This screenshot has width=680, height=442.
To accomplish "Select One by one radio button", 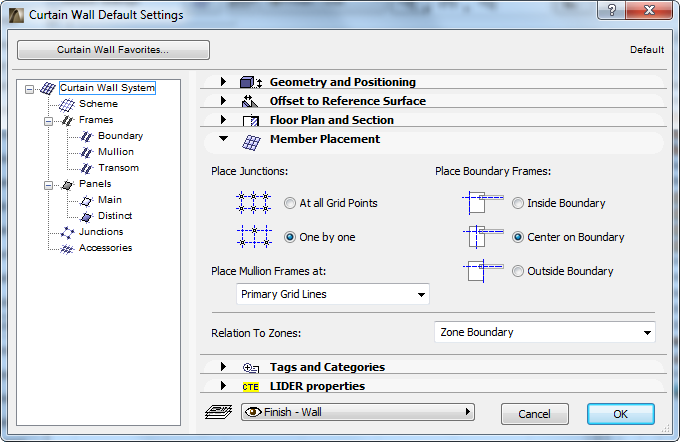I will [x=290, y=237].
